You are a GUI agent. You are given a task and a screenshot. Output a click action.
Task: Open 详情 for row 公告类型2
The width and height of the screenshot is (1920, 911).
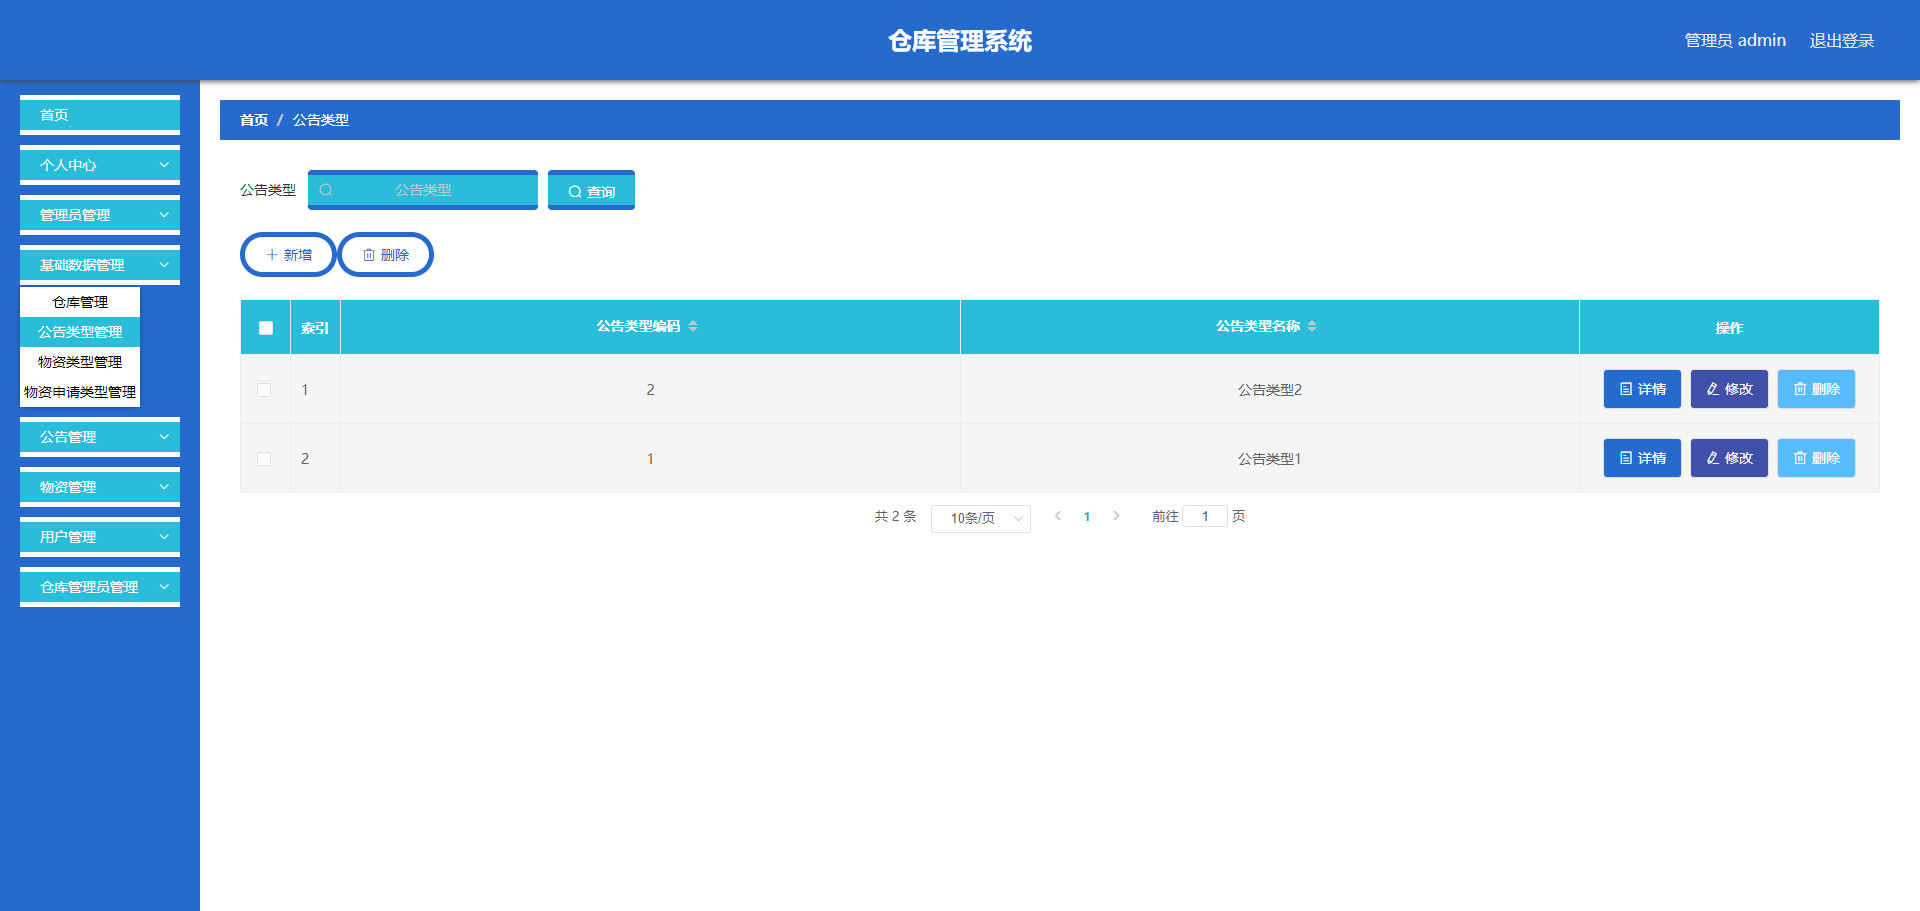click(x=1642, y=389)
